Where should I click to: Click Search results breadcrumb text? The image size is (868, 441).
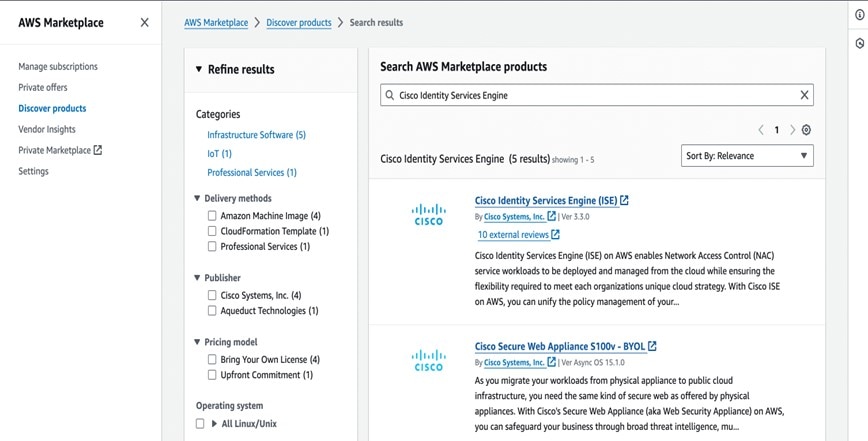pyautogui.click(x=376, y=23)
